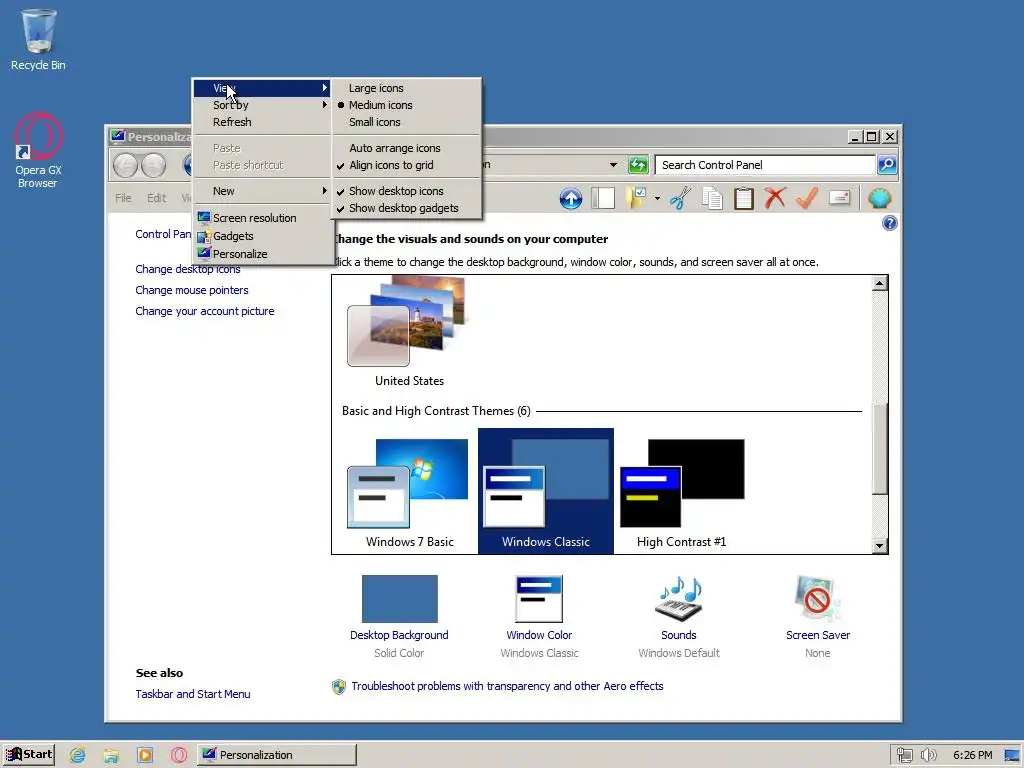
Task: Expand the New submenu
Action: [262, 191]
